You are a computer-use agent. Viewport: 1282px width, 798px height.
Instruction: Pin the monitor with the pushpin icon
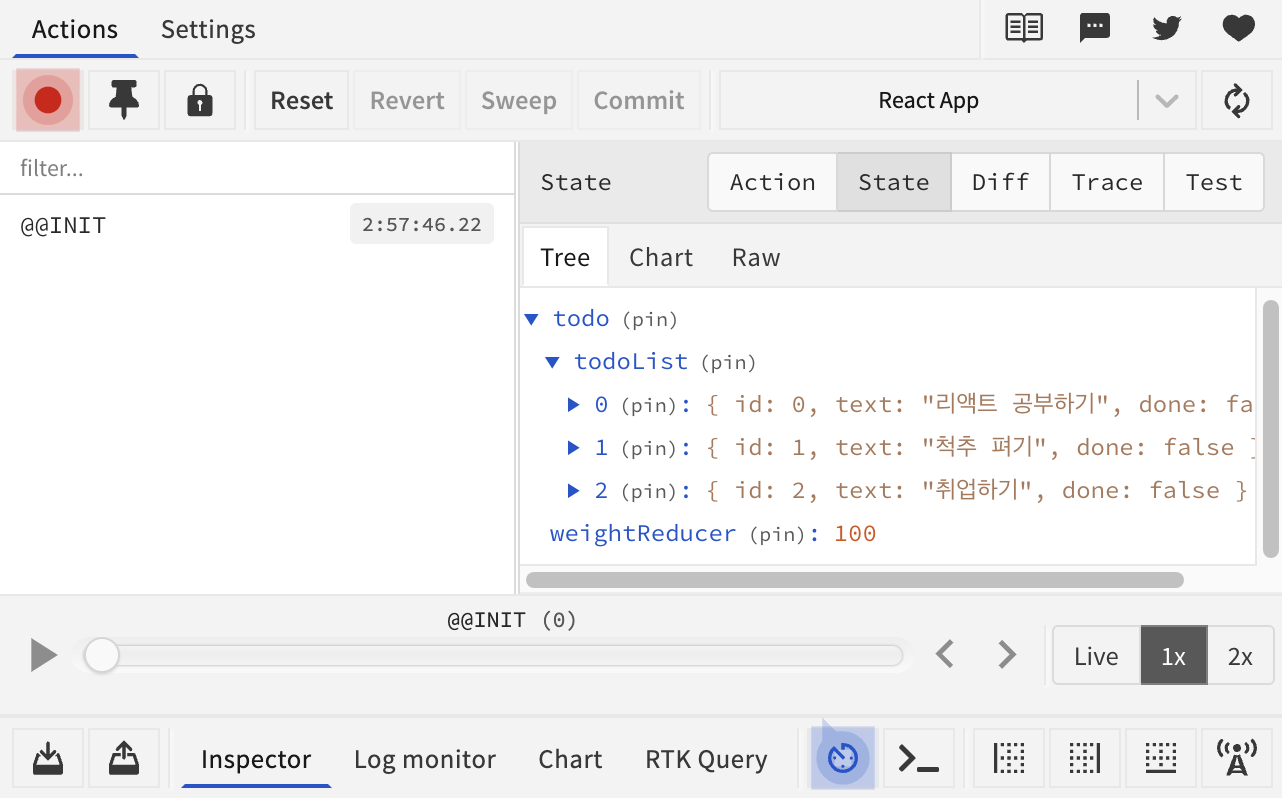124,100
